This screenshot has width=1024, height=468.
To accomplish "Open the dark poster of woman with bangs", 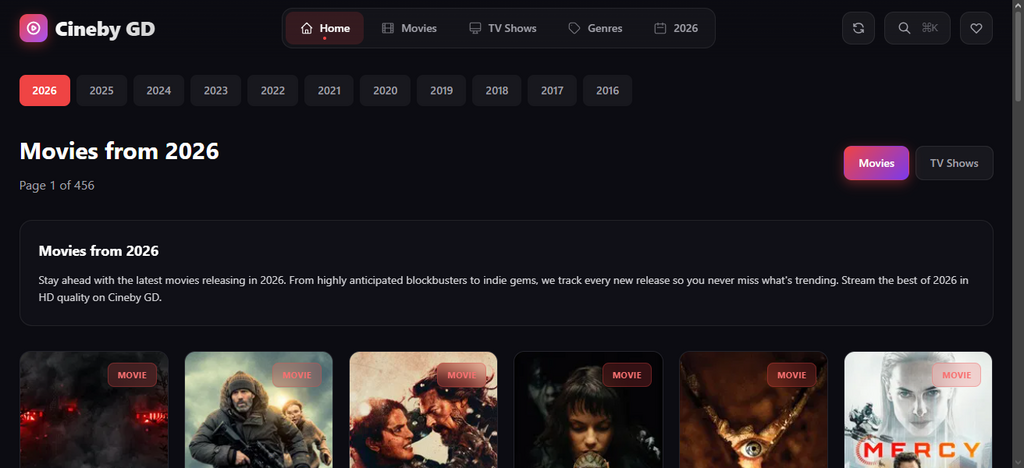I will click(x=588, y=410).
